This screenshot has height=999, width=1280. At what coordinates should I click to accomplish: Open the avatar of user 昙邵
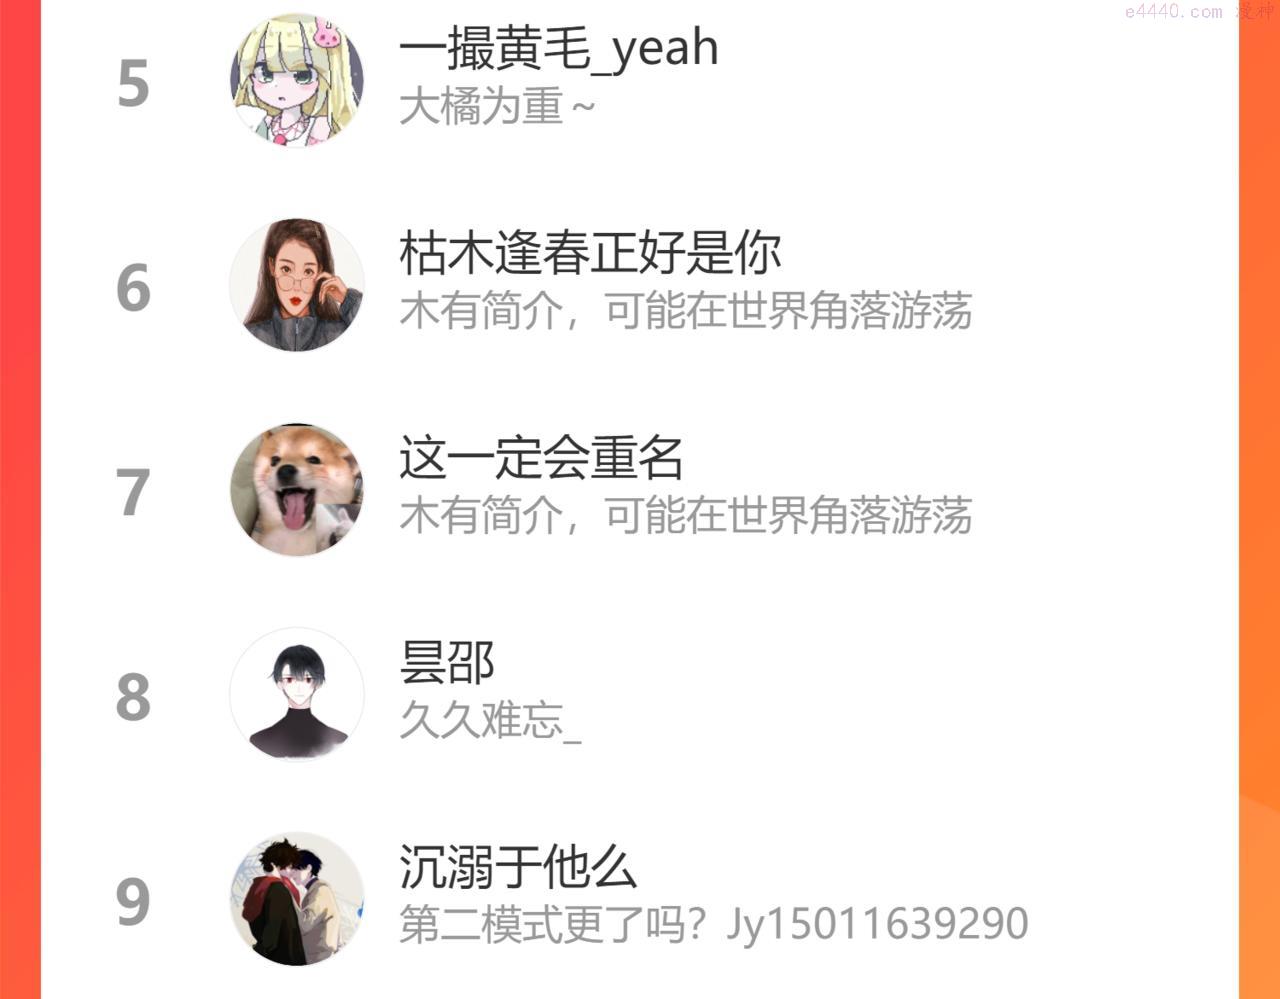297,694
